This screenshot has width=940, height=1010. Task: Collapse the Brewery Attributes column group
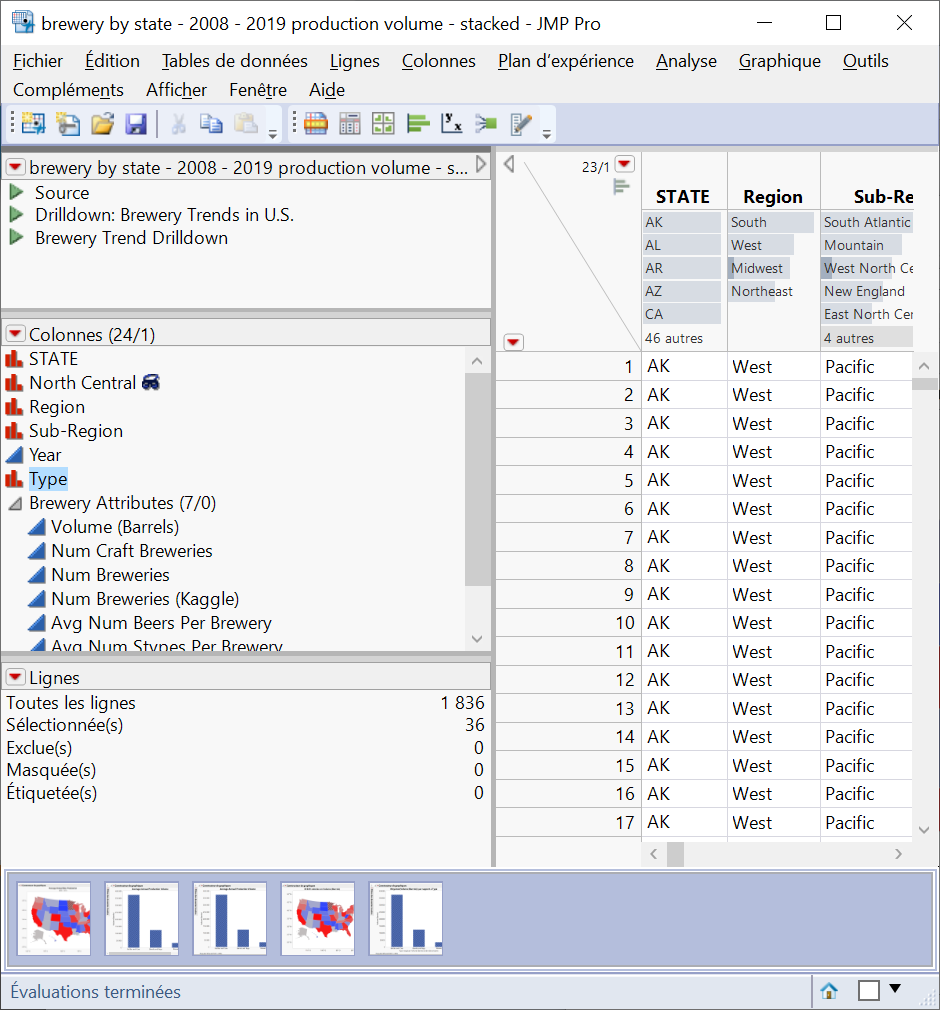(x=16, y=503)
